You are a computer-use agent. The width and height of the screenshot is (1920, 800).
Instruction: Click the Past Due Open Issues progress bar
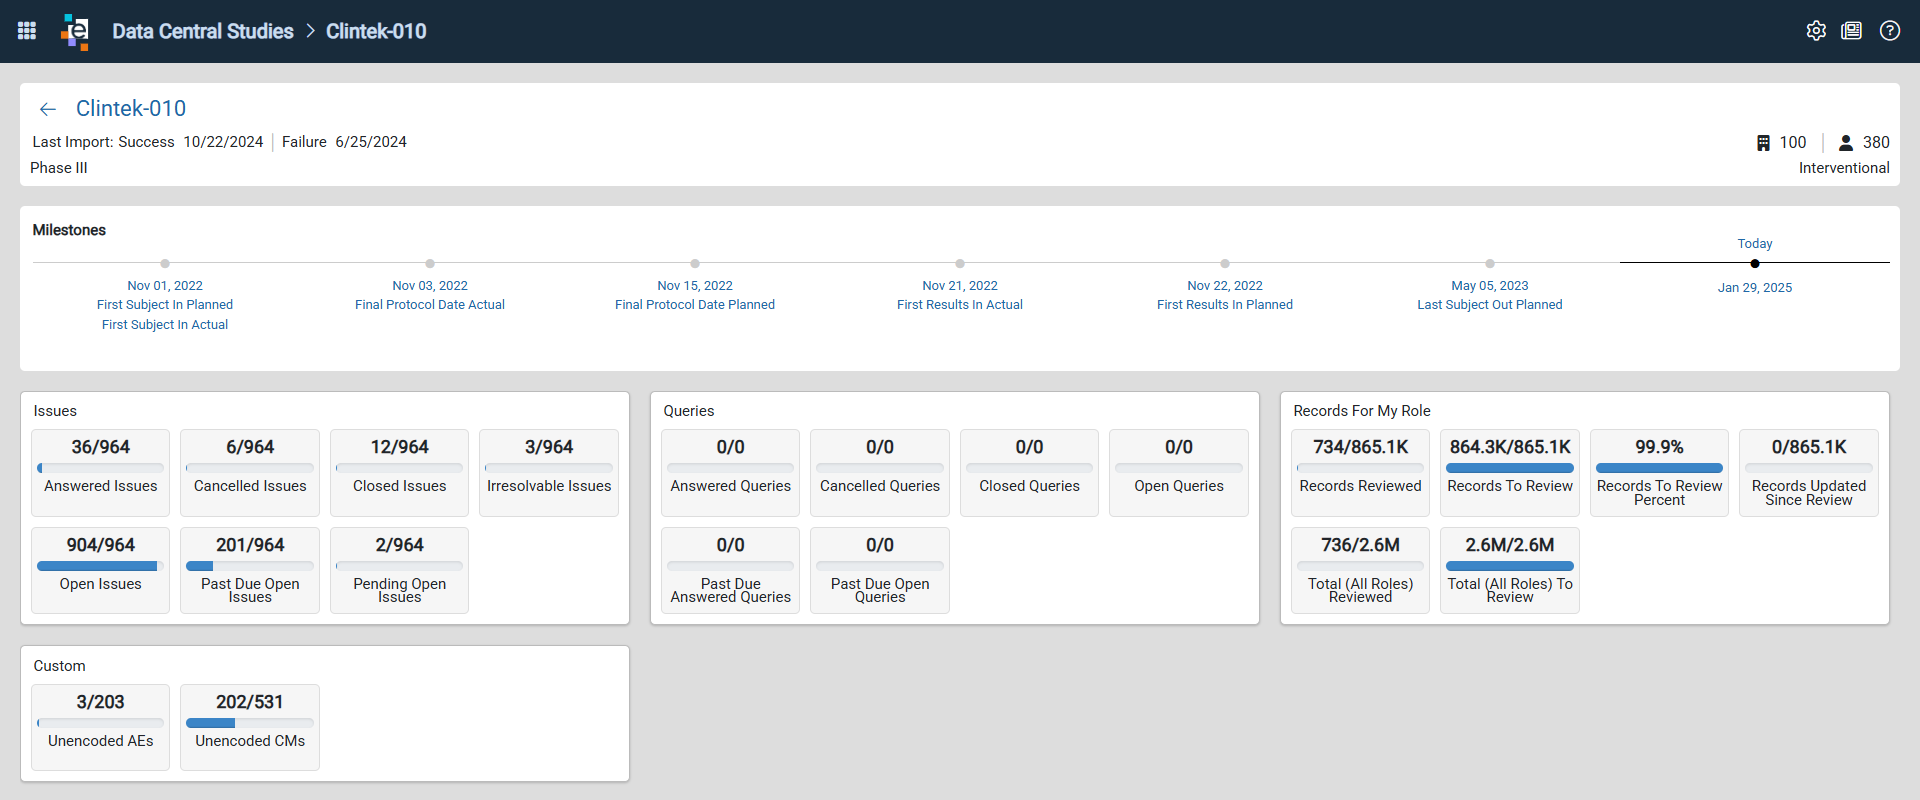pos(250,566)
